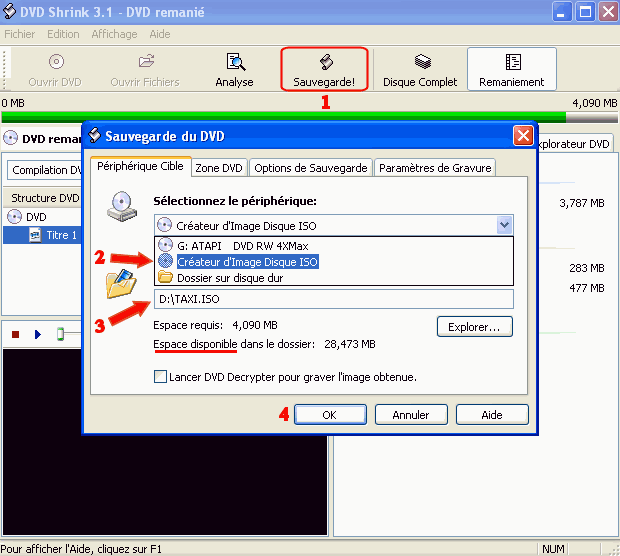The width and height of the screenshot is (620, 556).
Task: Switch to the Zone DVD tab
Action: (219, 168)
